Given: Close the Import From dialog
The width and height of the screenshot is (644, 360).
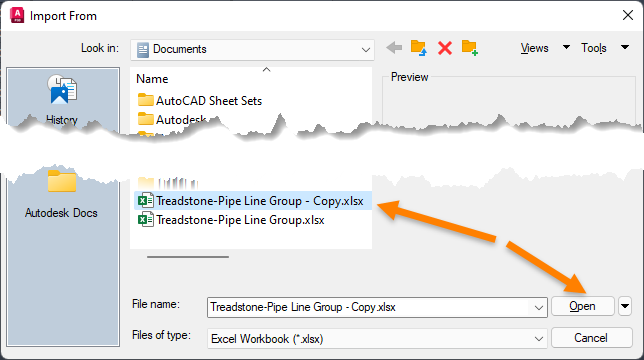Looking at the screenshot, I should (628, 16).
